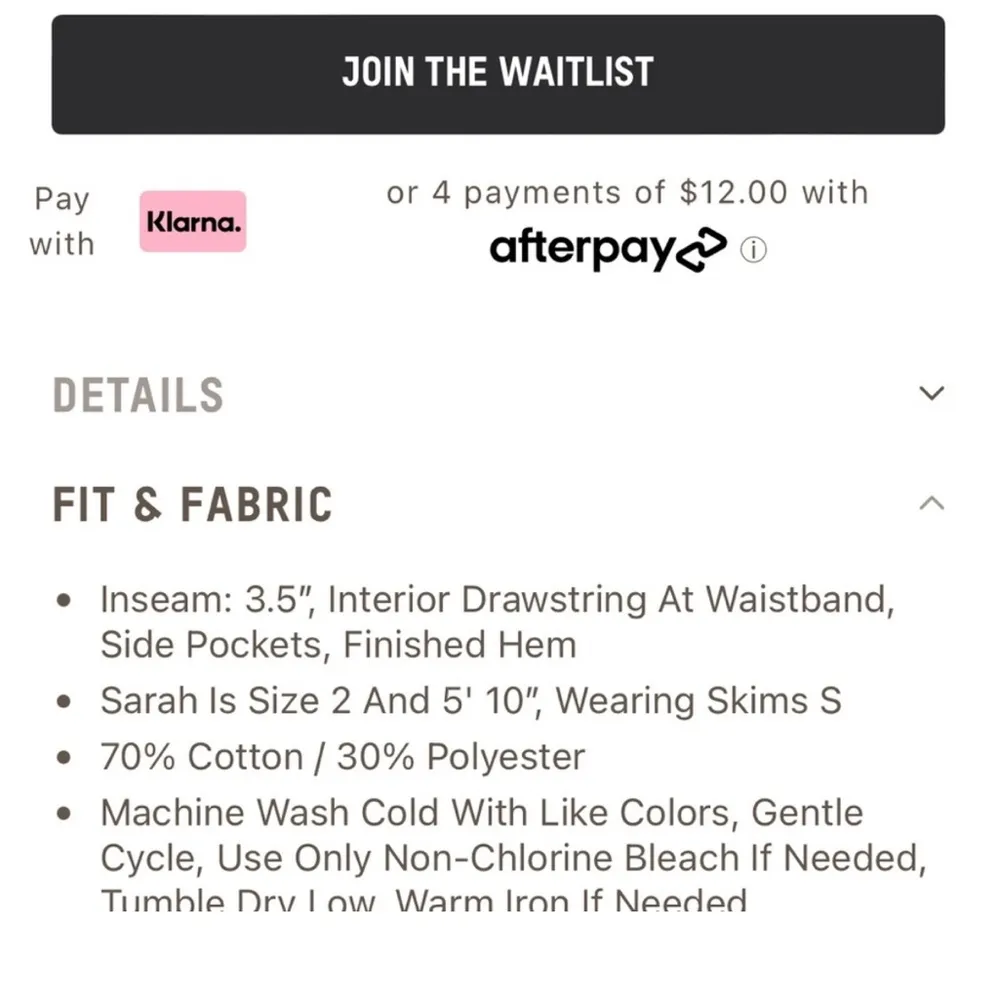Screen dimensions: 1000x1000
Task: Click the "Pay with" label
Action: [62, 221]
